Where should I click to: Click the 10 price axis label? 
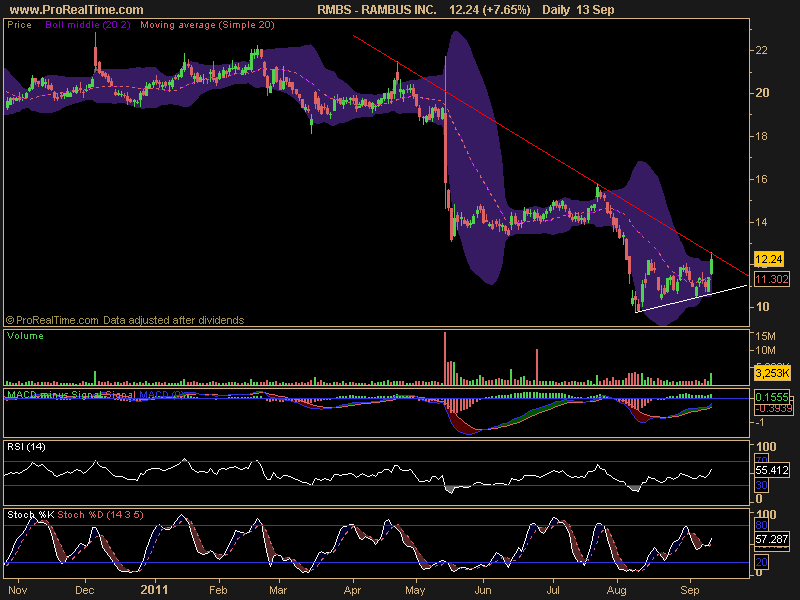pyautogui.click(x=762, y=307)
